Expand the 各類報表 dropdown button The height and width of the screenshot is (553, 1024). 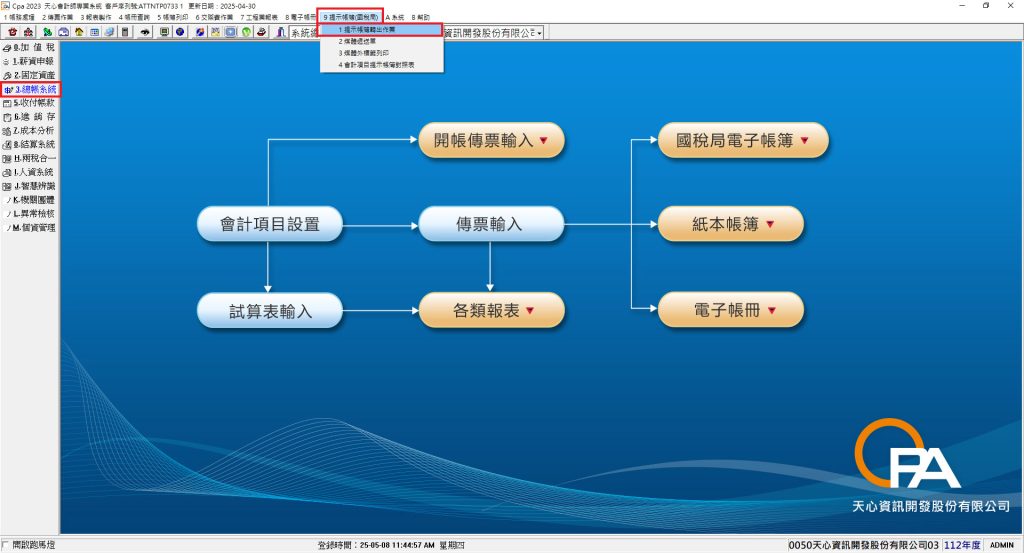pos(491,310)
